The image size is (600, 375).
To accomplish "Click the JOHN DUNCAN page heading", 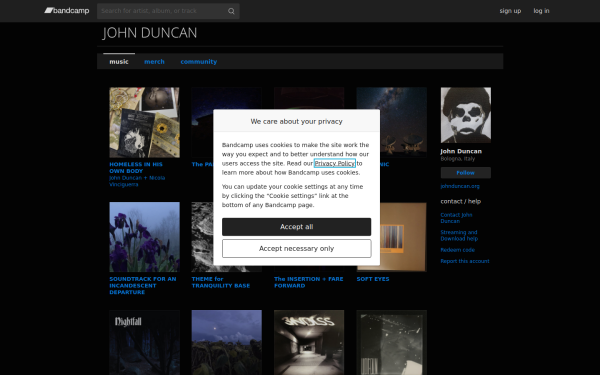I will (150, 33).
